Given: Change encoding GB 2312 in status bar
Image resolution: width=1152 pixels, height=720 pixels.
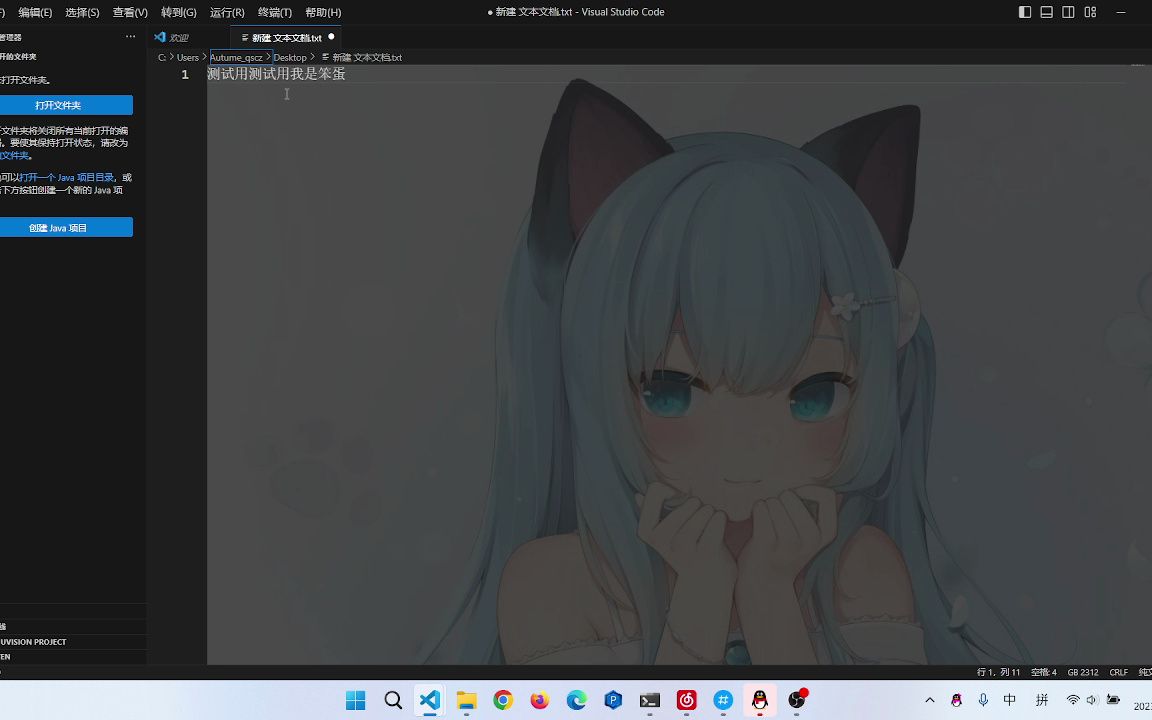Looking at the screenshot, I should [1083, 672].
